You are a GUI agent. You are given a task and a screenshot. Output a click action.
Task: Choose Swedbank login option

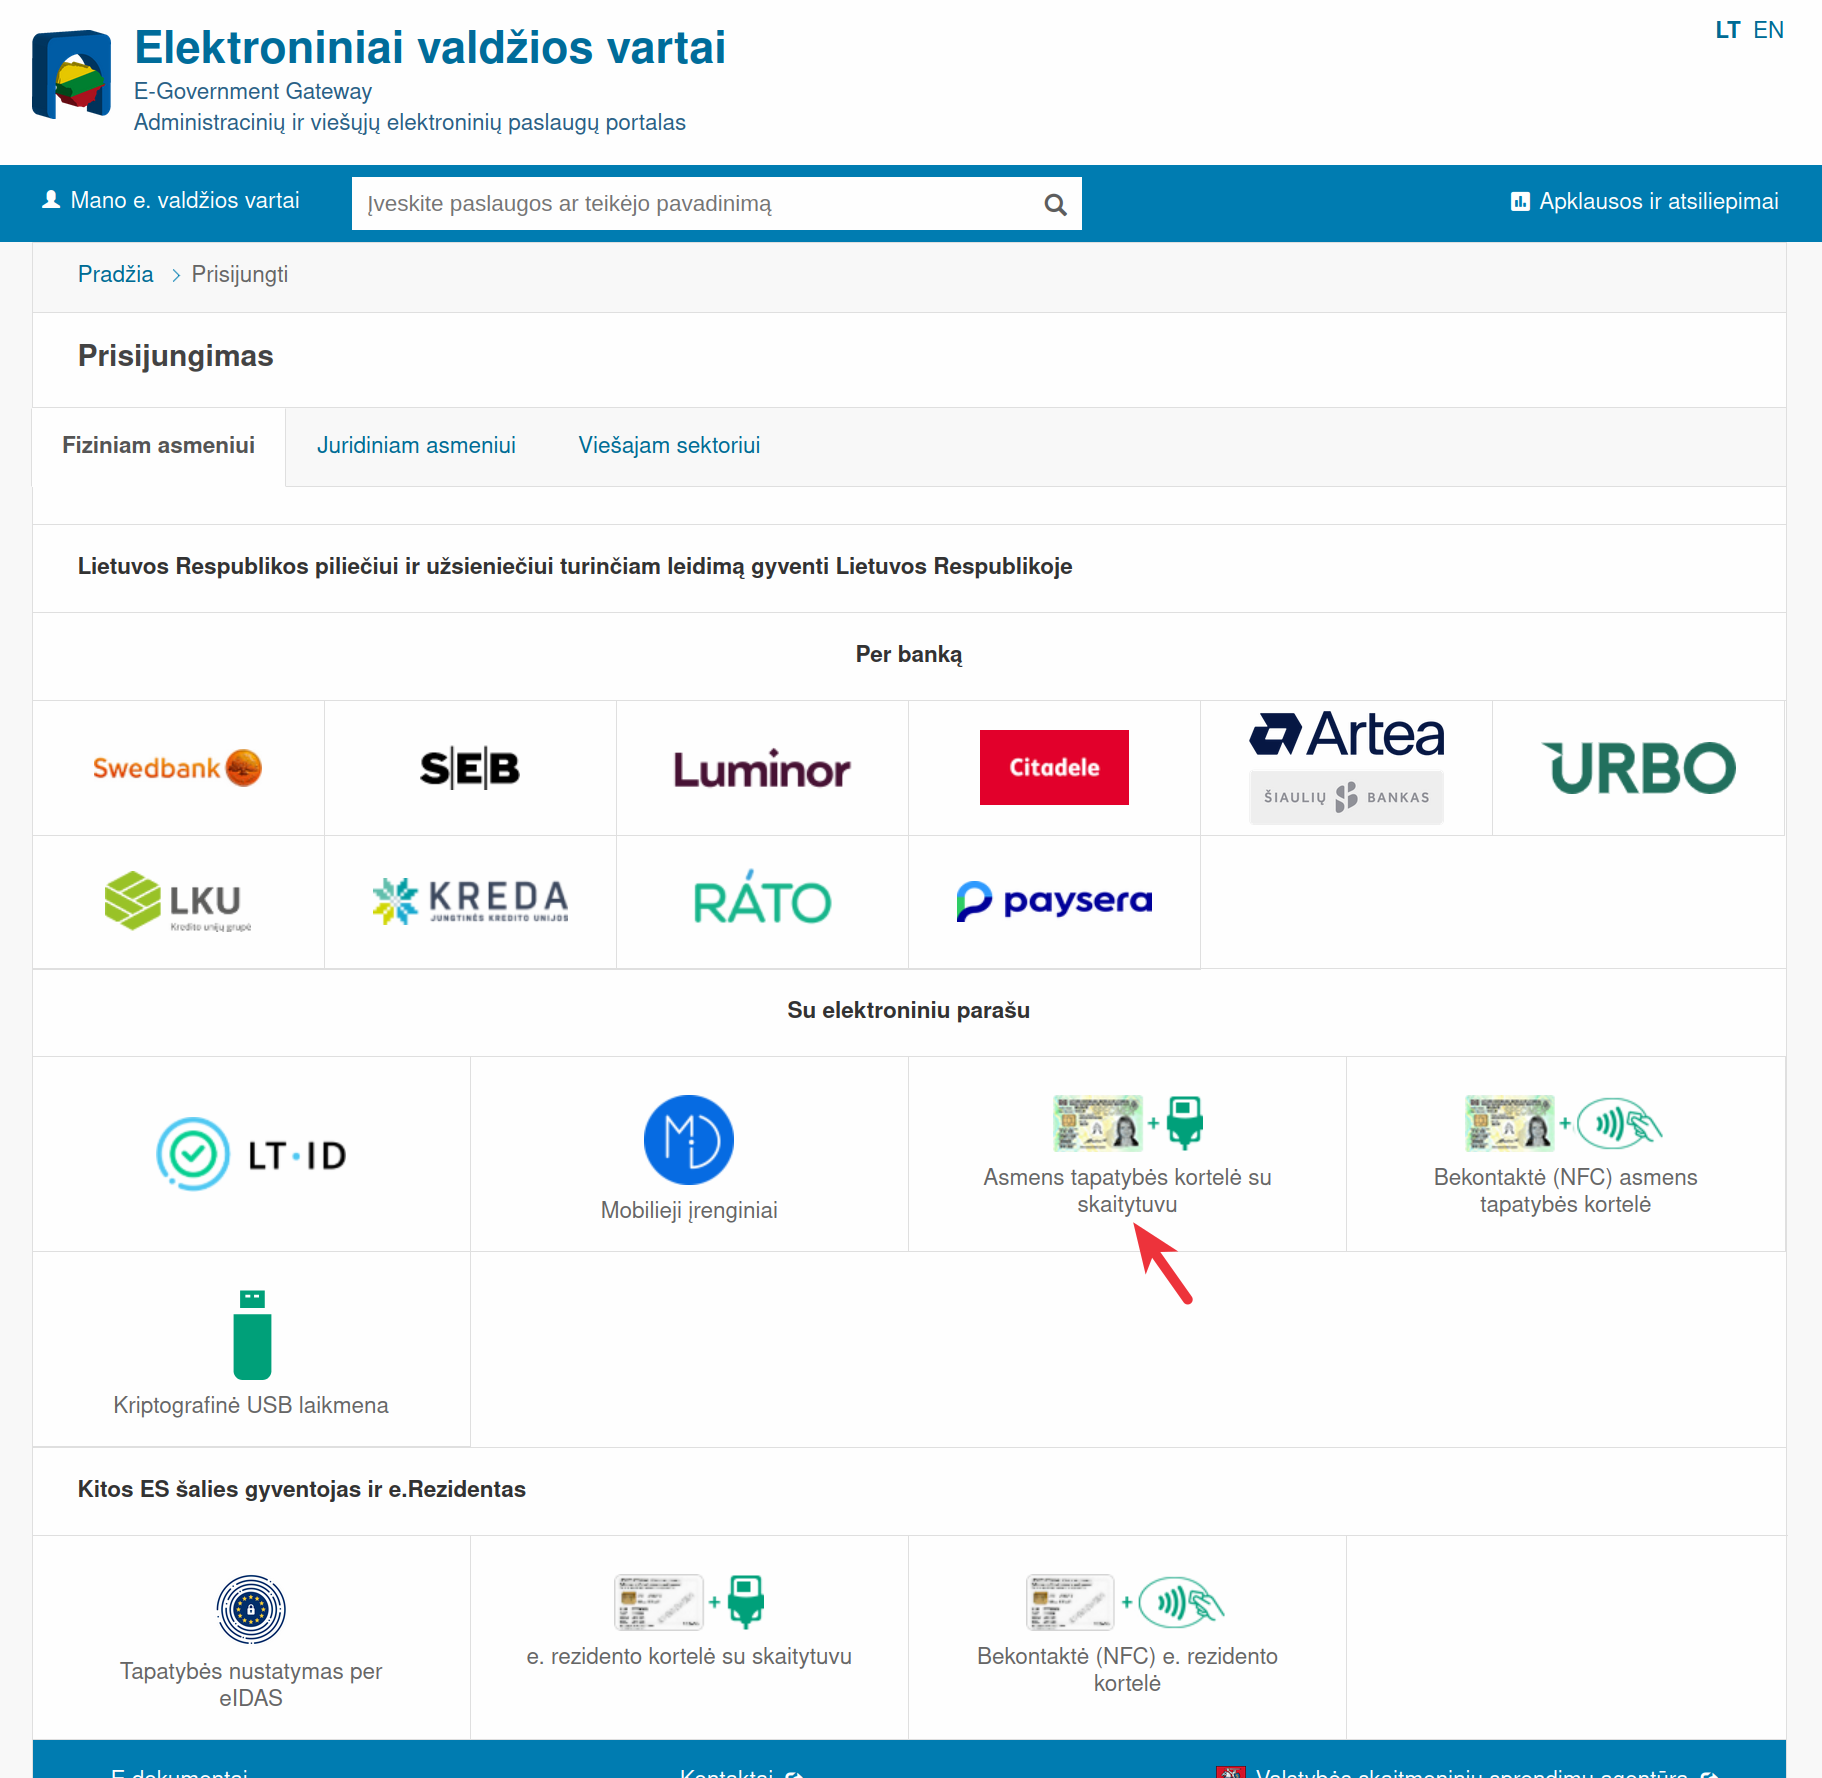coord(178,768)
